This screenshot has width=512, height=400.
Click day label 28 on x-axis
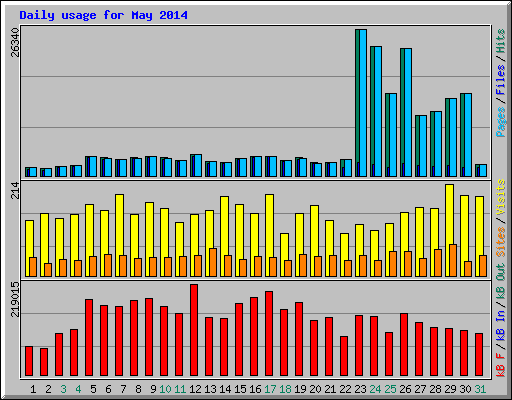(x=435, y=389)
